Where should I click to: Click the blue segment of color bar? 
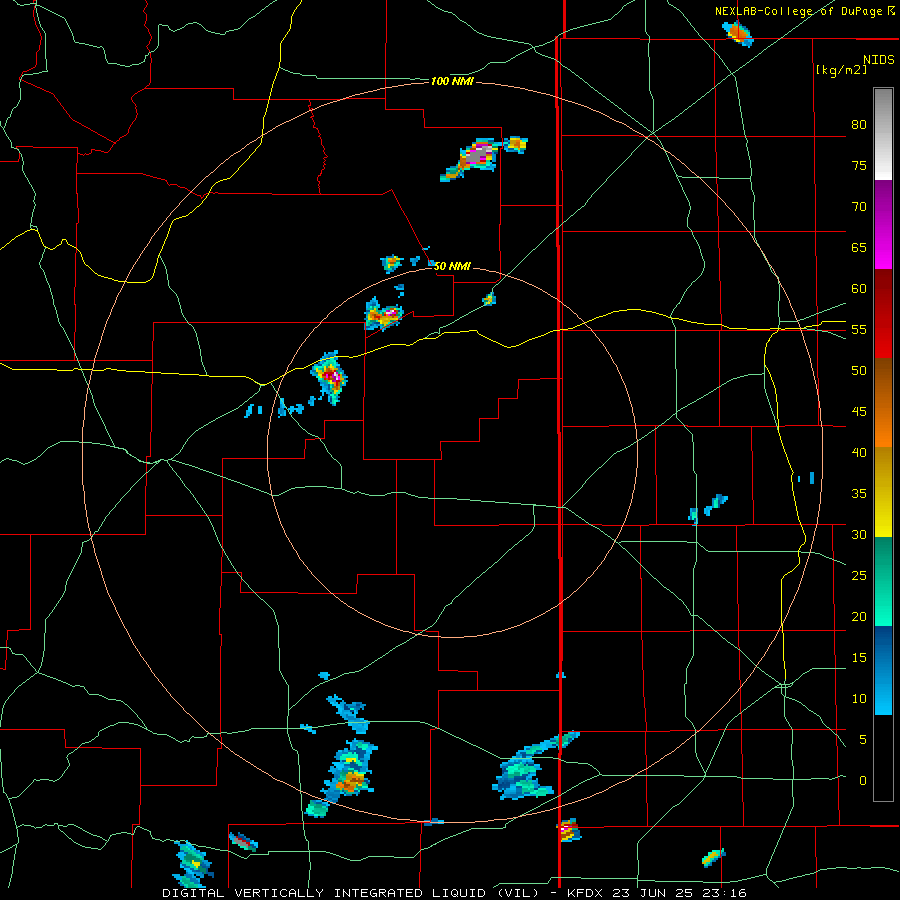coord(883,670)
